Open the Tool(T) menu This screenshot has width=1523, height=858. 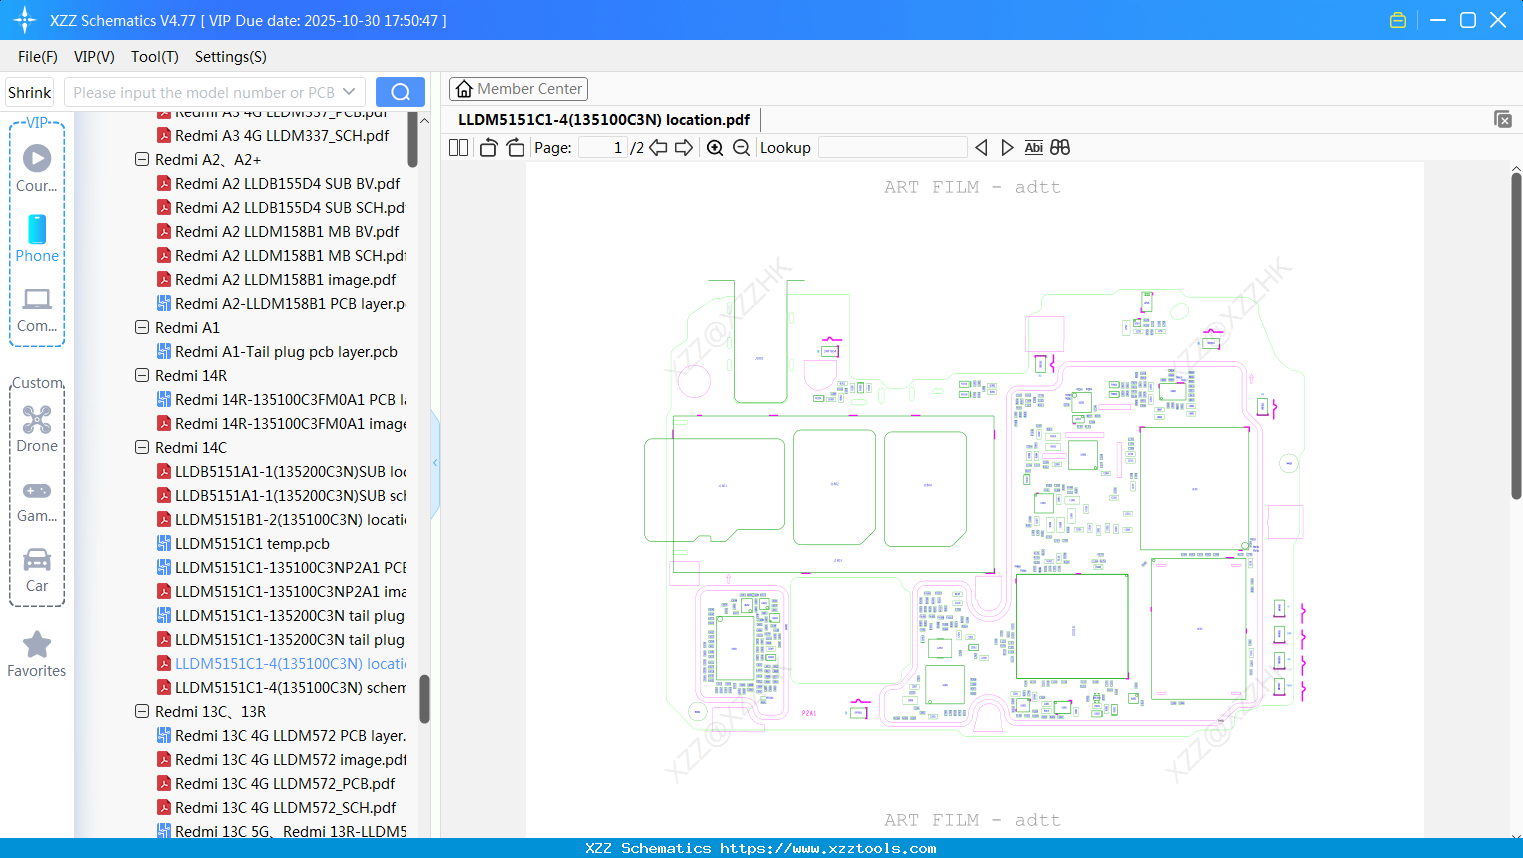154,57
